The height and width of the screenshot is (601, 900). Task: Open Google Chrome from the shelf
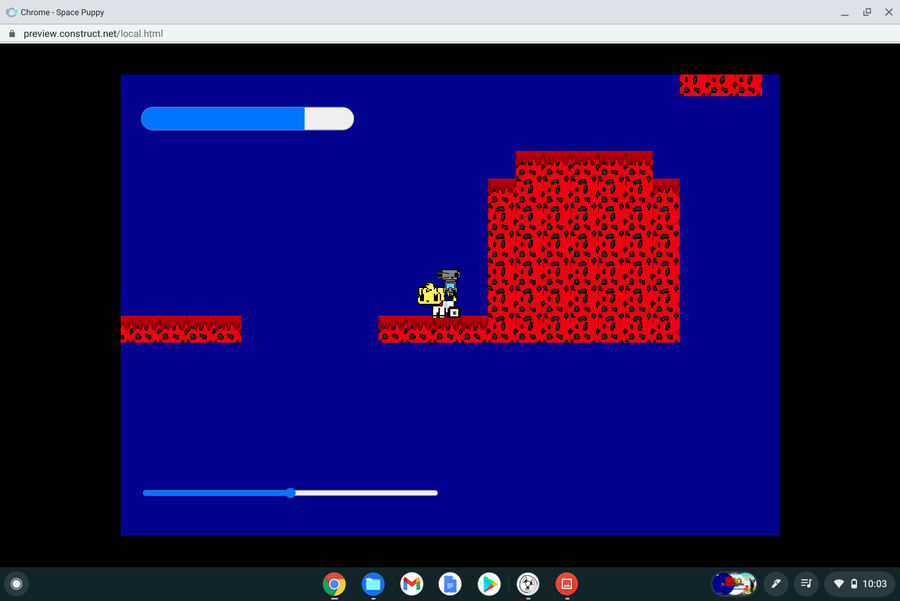pos(334,584)
